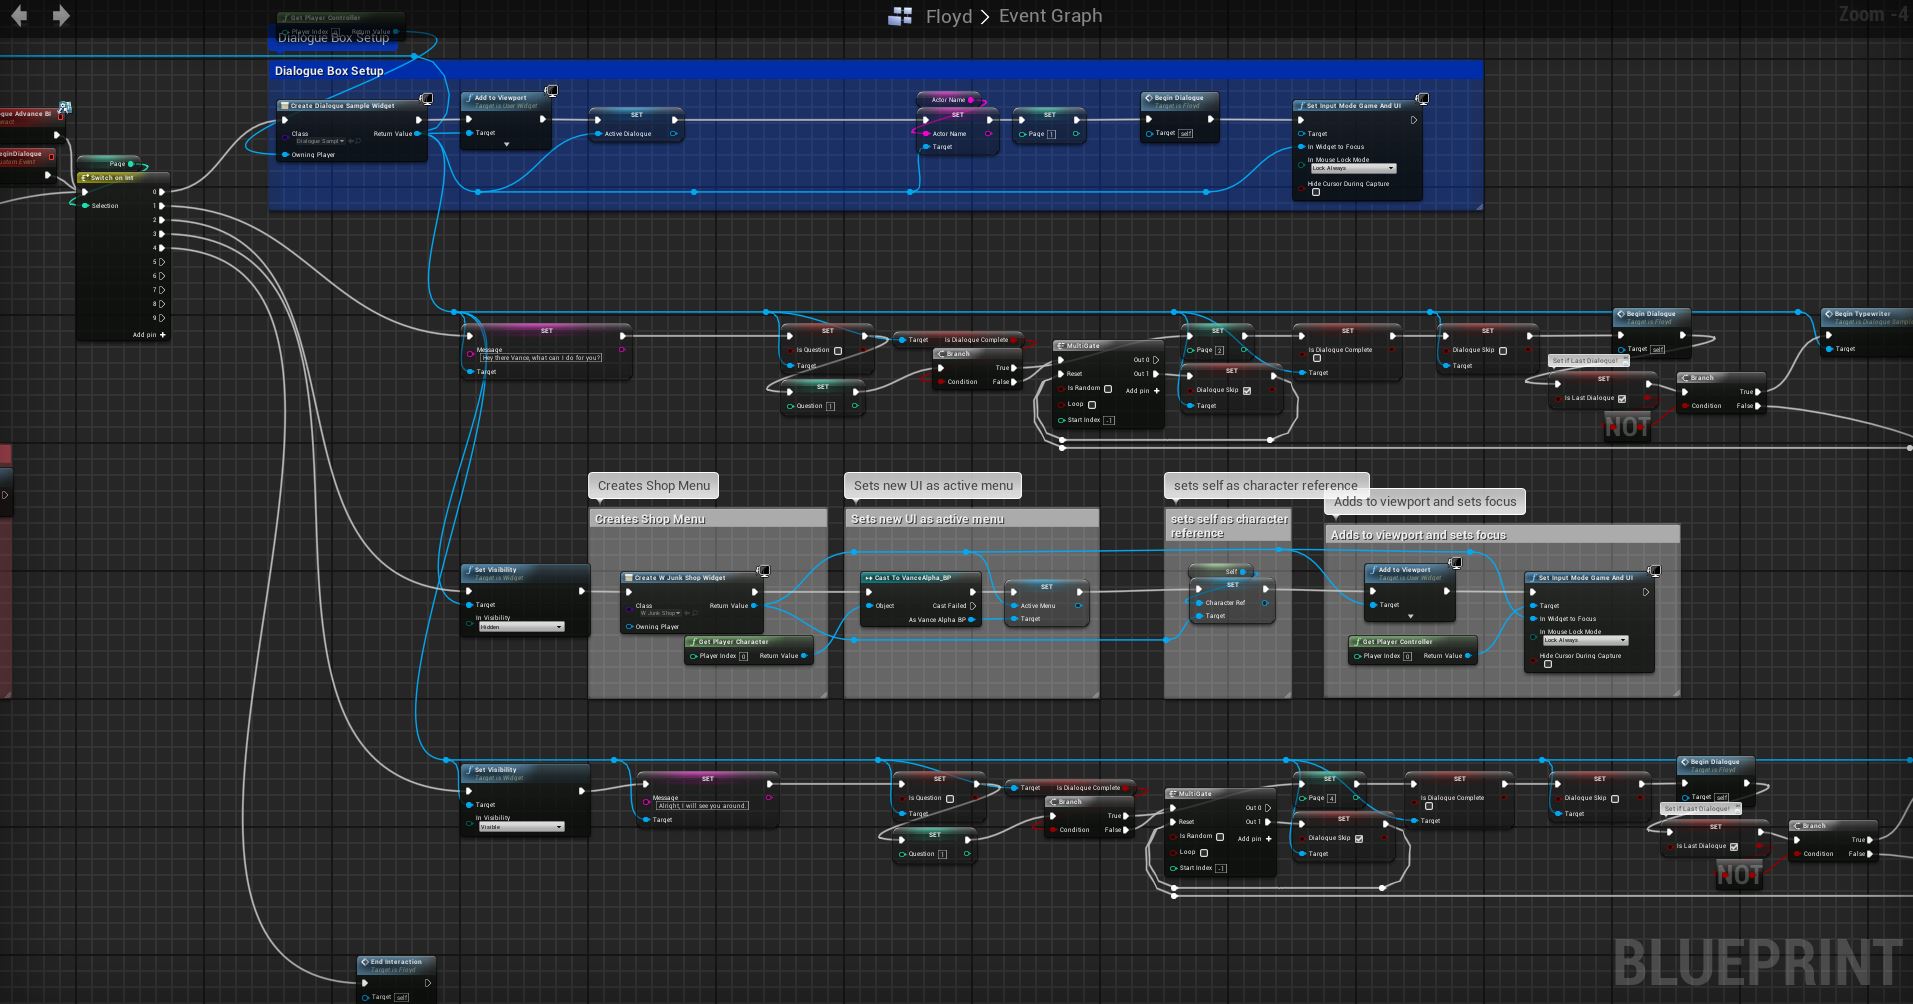Screen dimensions: 1913x1004
Task: Click Start Index value on the upper MultiGate
Action: (1109, 420)
